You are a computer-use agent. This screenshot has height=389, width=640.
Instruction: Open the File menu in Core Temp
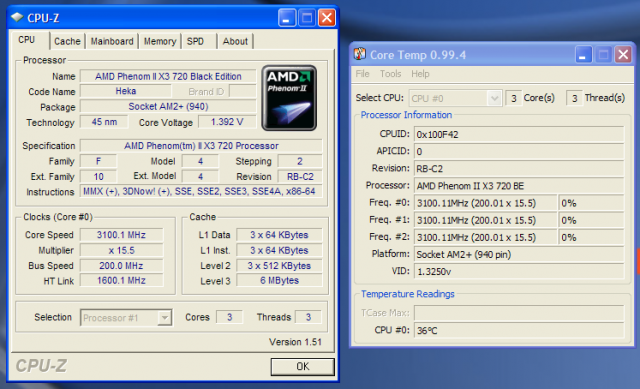coord(362,74)
